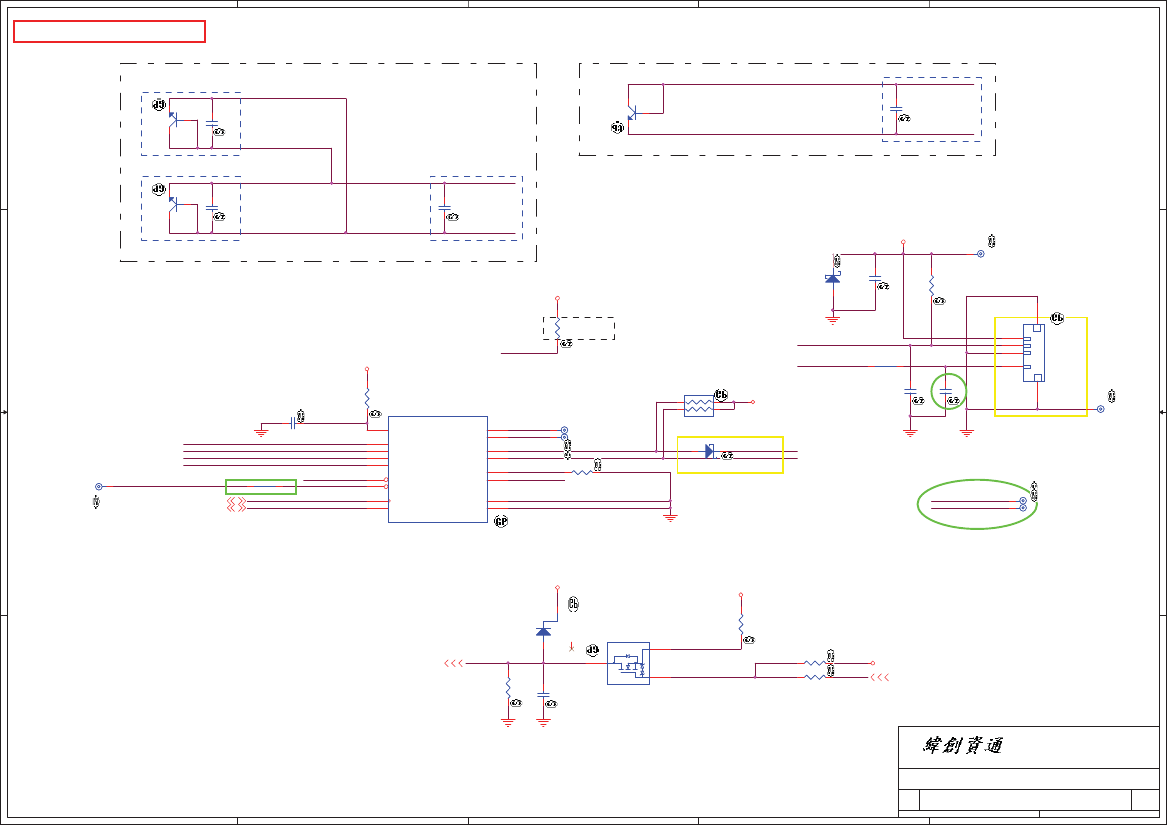Select the double red arrows below the green rectangle
The height and width of the screenshot is (825, 1167).
point(236,505)
